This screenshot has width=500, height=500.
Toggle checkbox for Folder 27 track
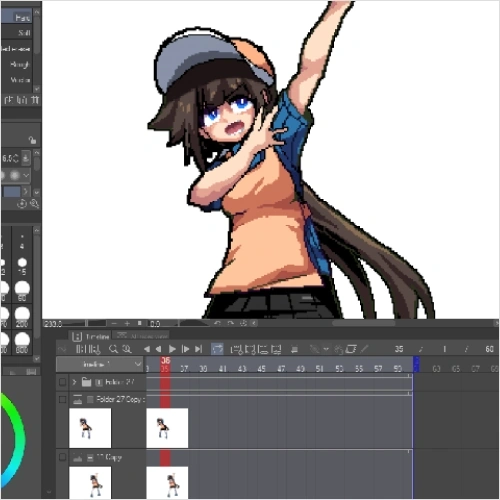pos(62,382)
